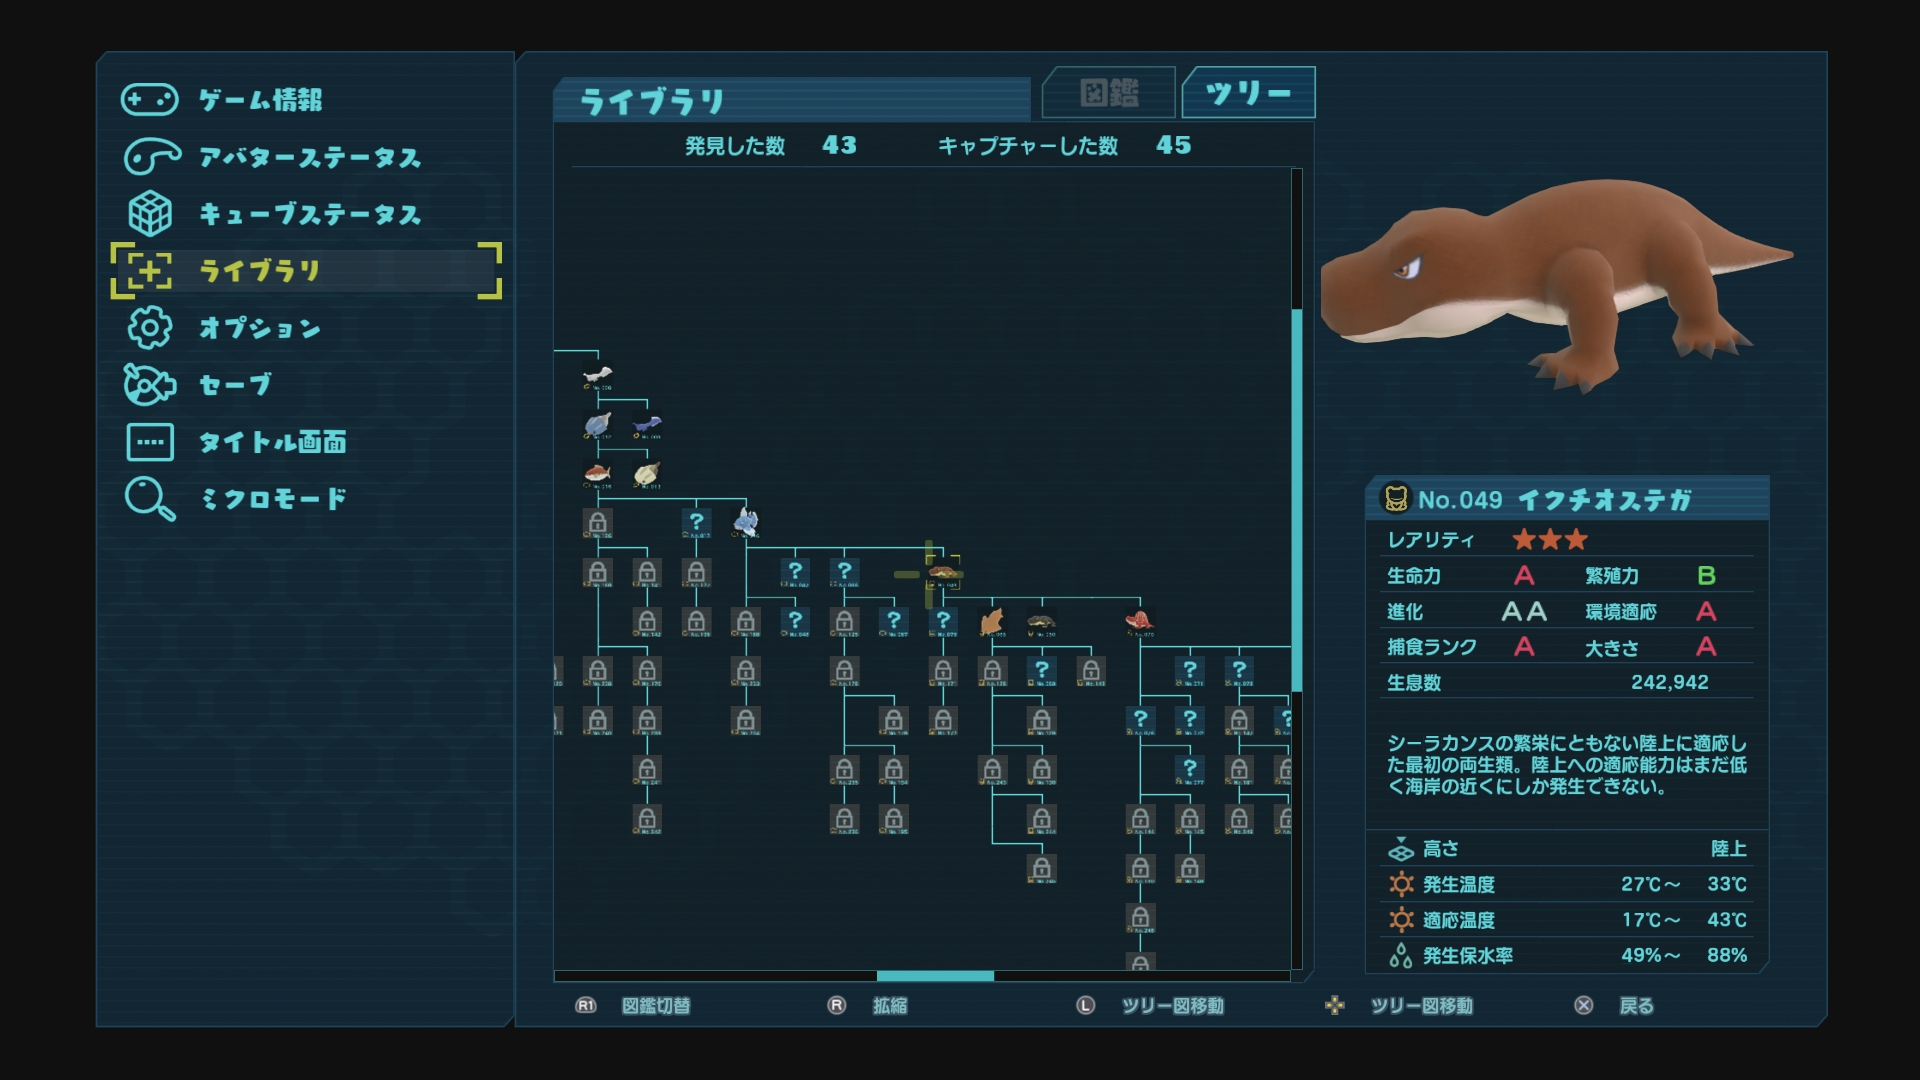Click the 戻る back button hint

[x=1615, y=1006]
